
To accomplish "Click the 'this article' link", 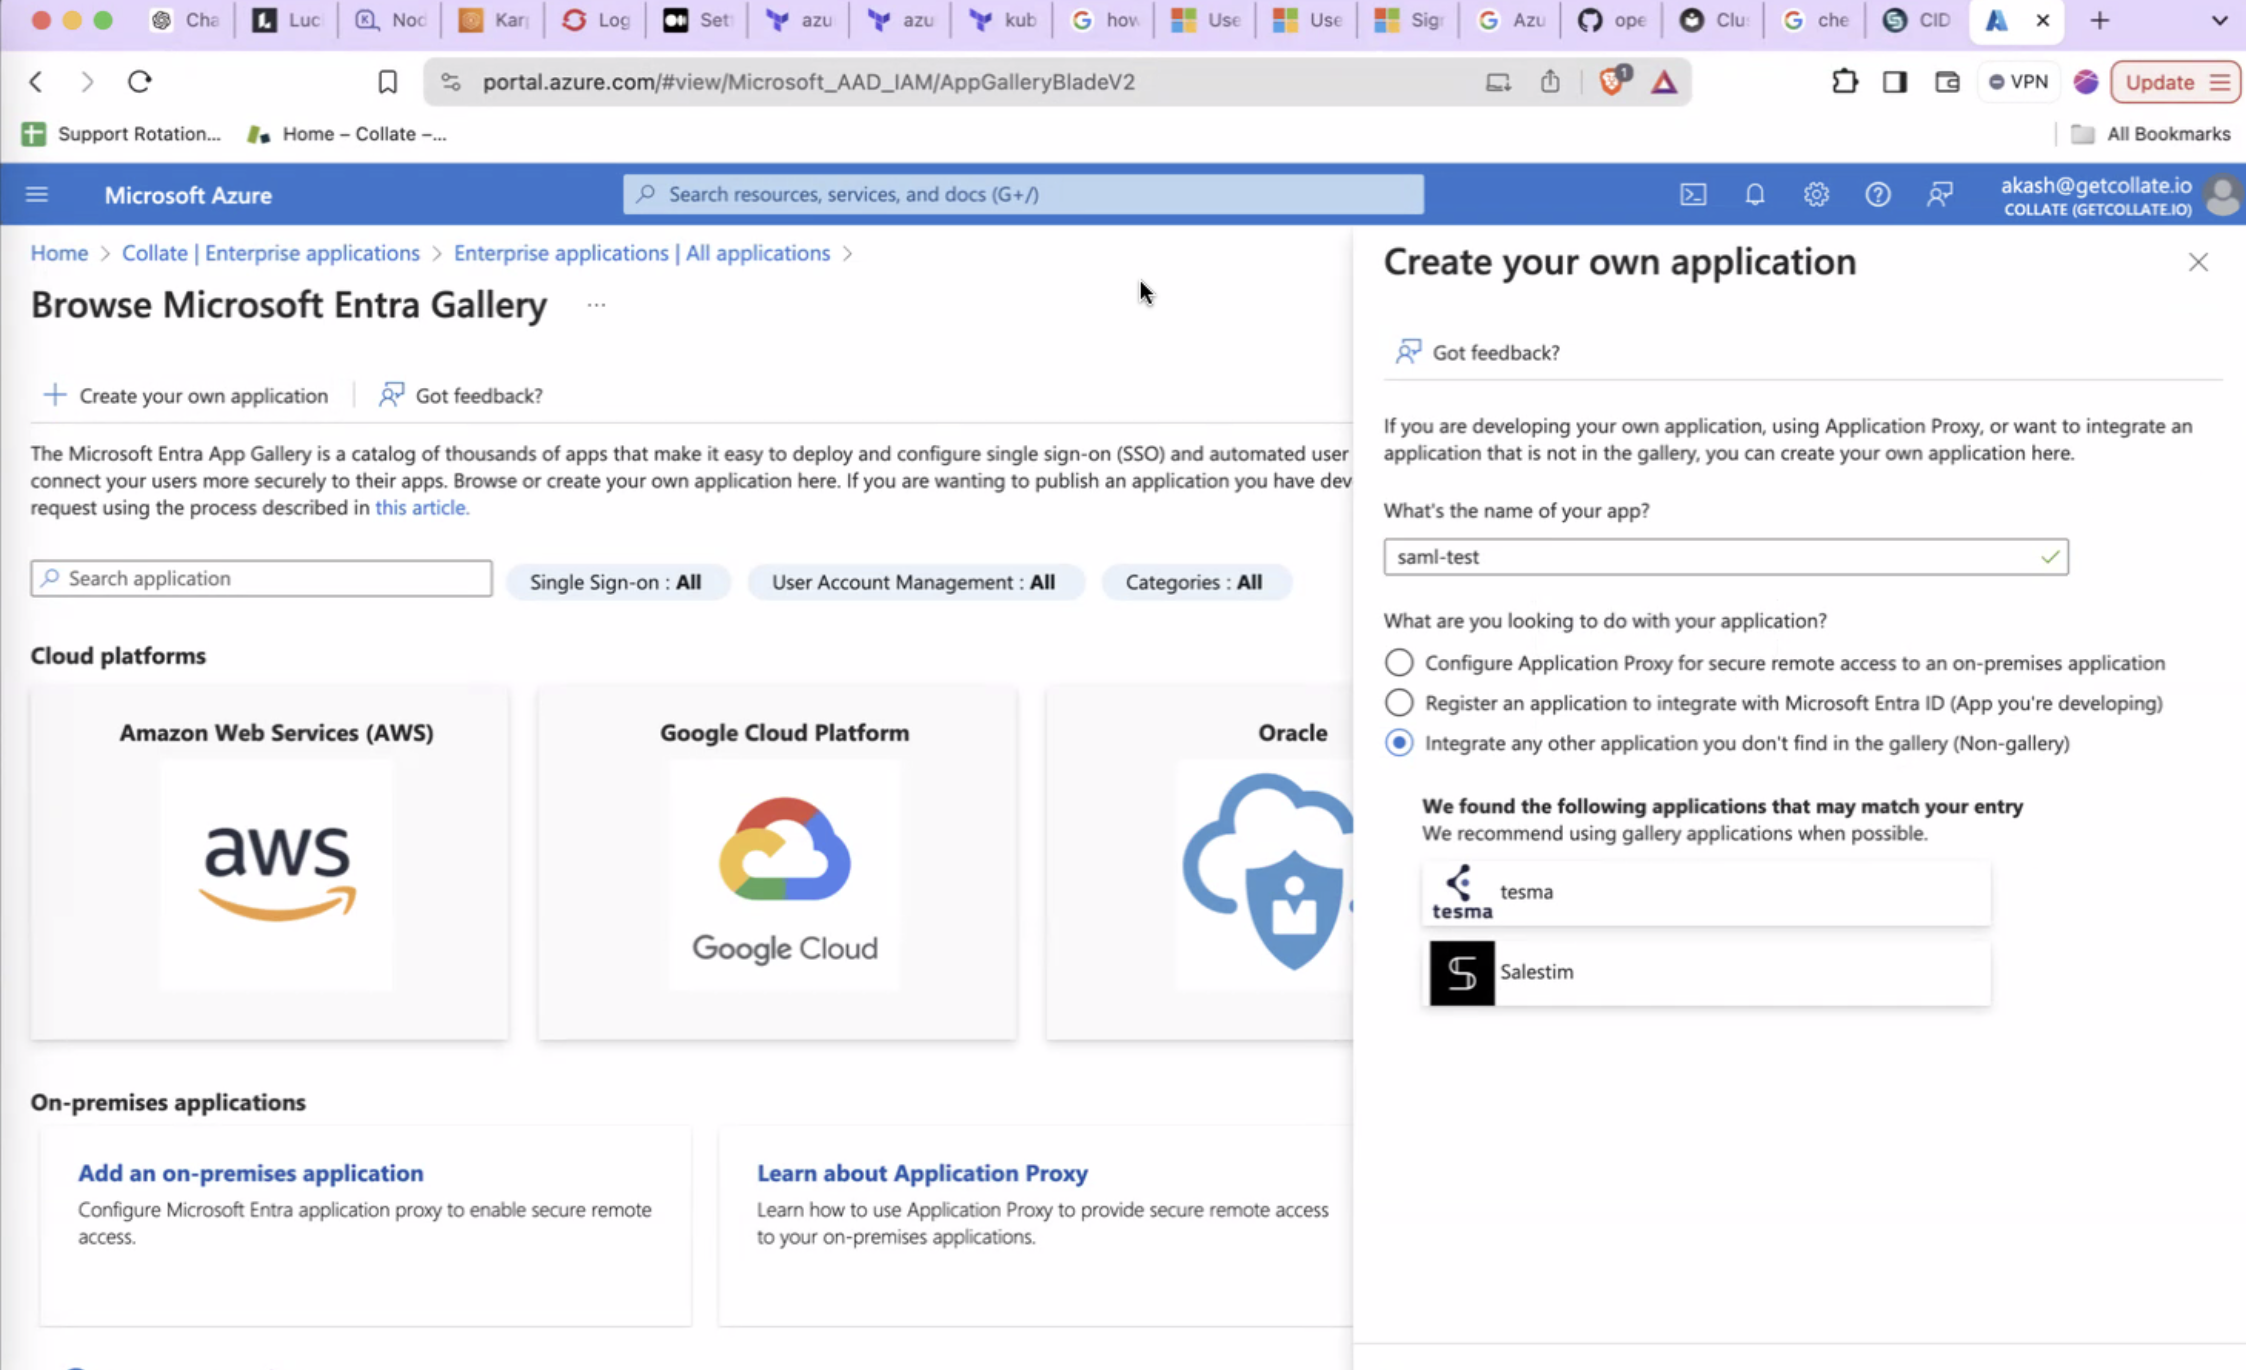I will (421, 507).
